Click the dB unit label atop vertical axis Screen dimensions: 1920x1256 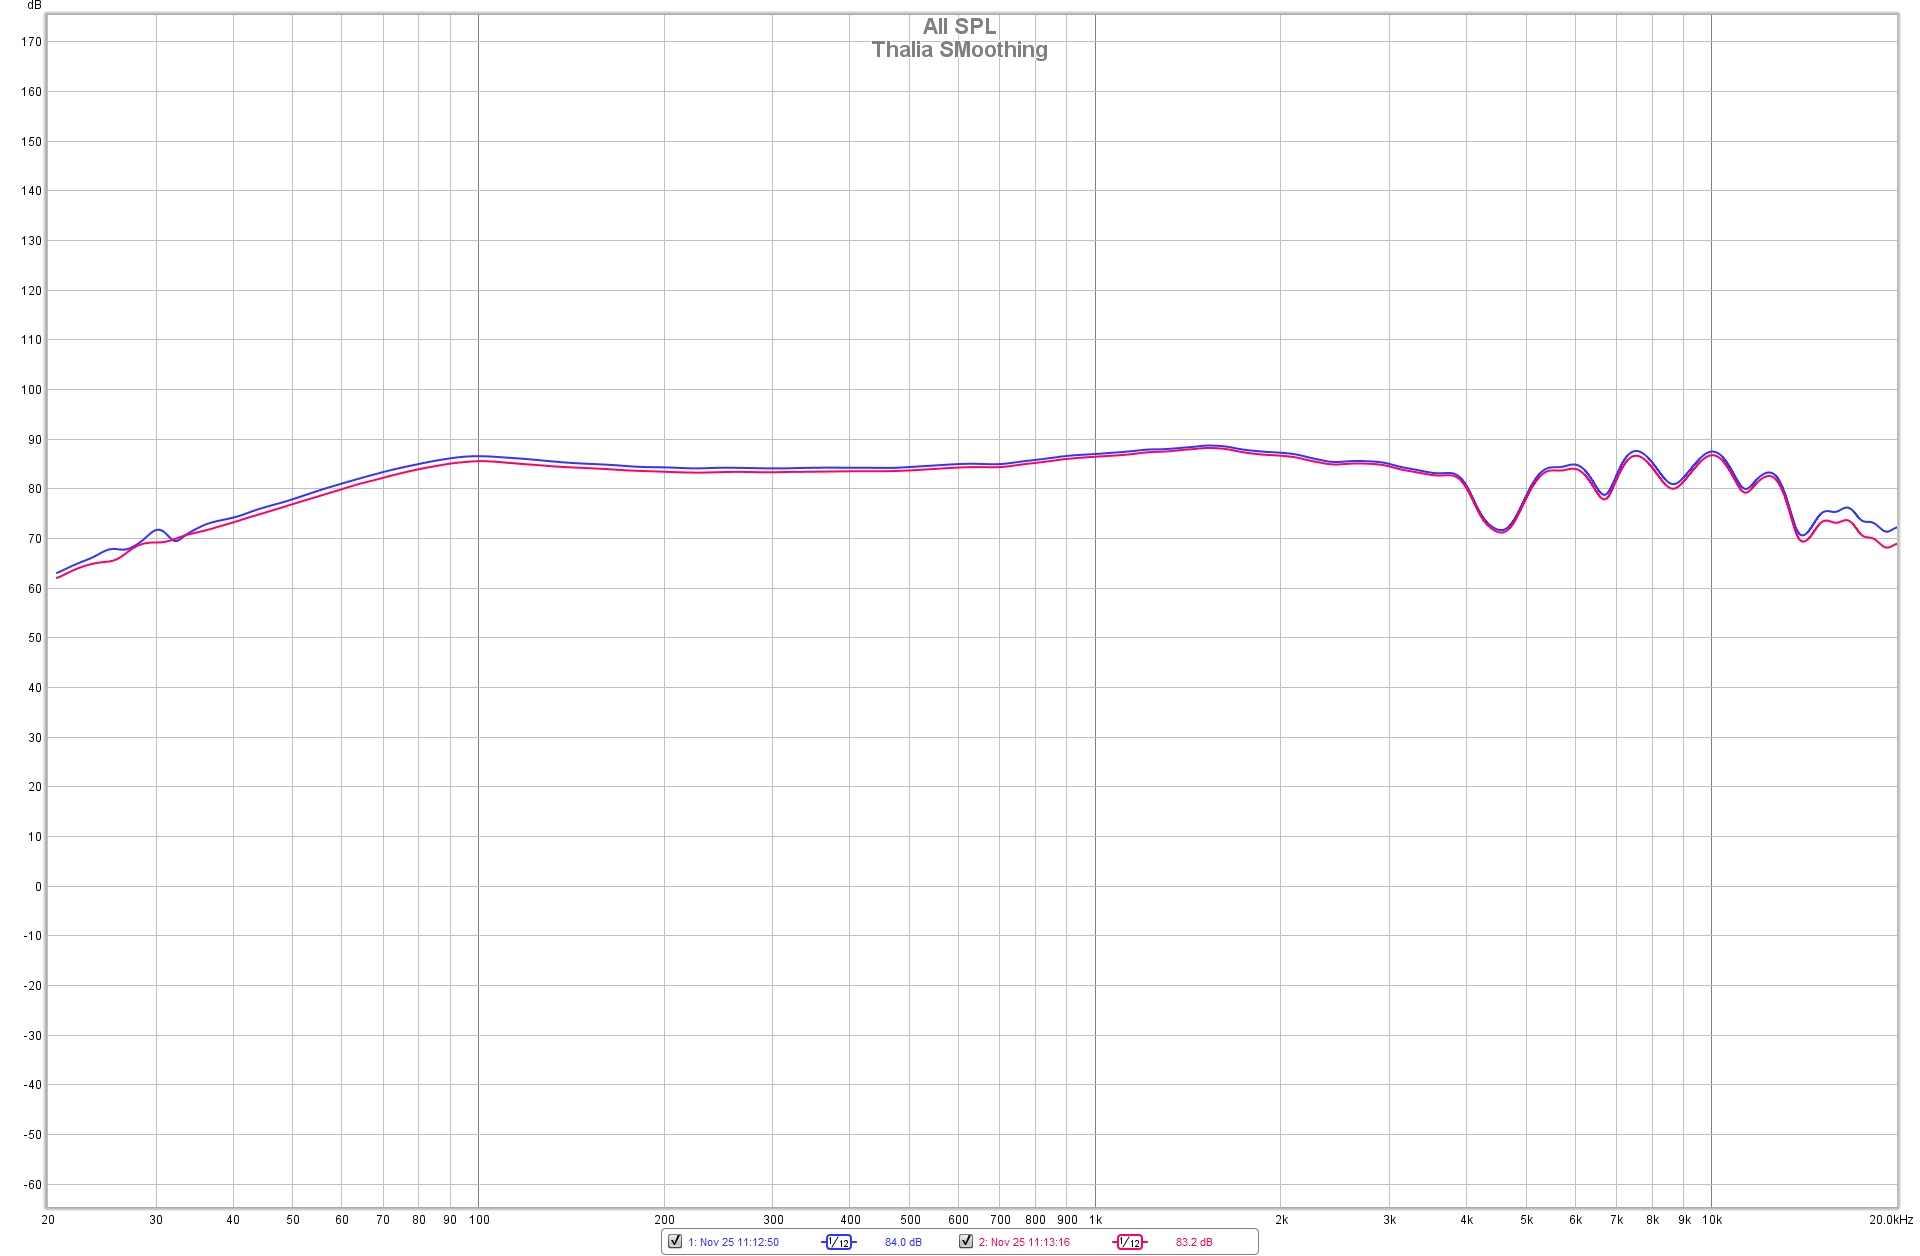pyautogui.click(x=34, y=5)
